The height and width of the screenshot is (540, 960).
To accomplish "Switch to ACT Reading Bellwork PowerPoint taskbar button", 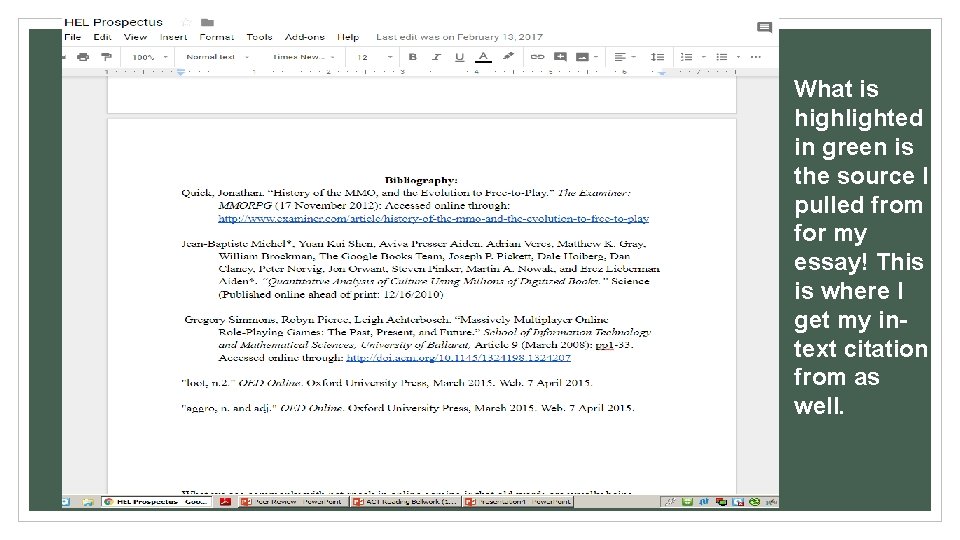I will (x=406, y=501).
